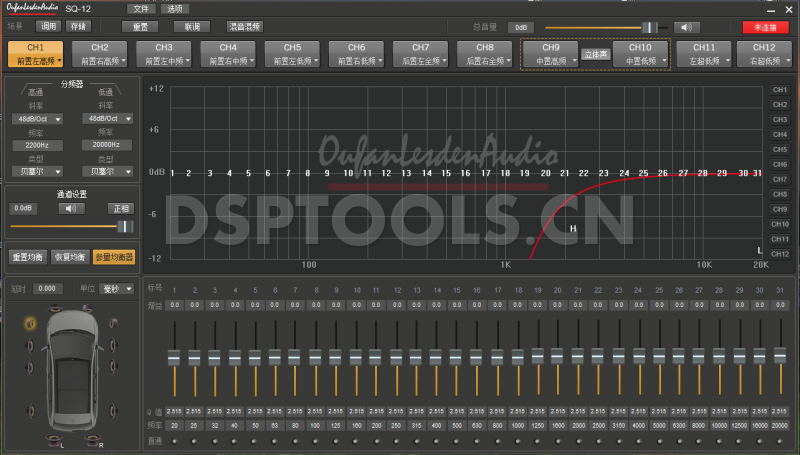Image resolution: width=800 pixels, height=455 pixels.
Task: Select the center-right speaker above the car hood
Action: tap(88, 309)
